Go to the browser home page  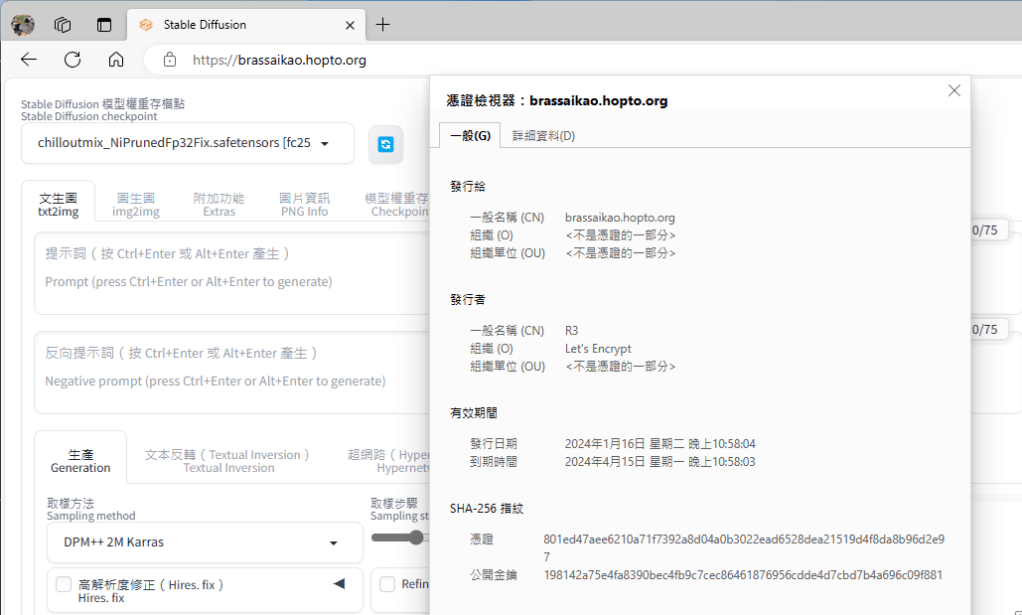pyautogui.click(x=116, y=60)
